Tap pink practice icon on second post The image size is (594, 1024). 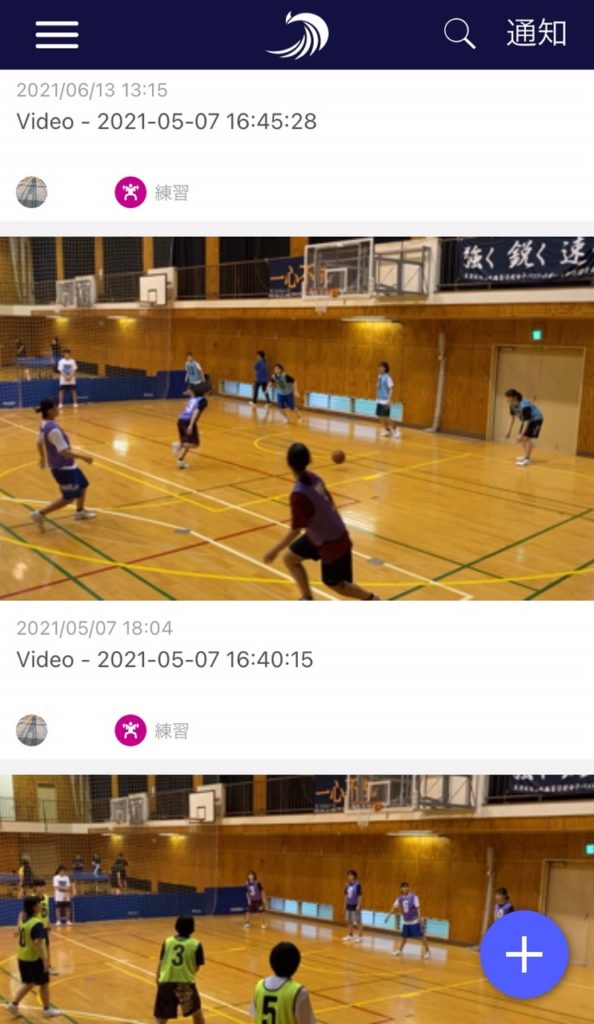131,730
